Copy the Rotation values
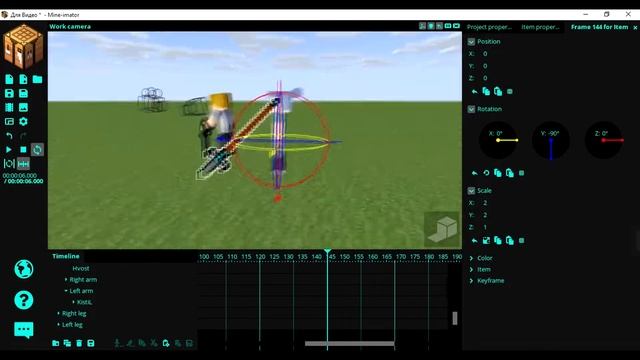This screenshot has height=360, width=640. click(498, 173)
